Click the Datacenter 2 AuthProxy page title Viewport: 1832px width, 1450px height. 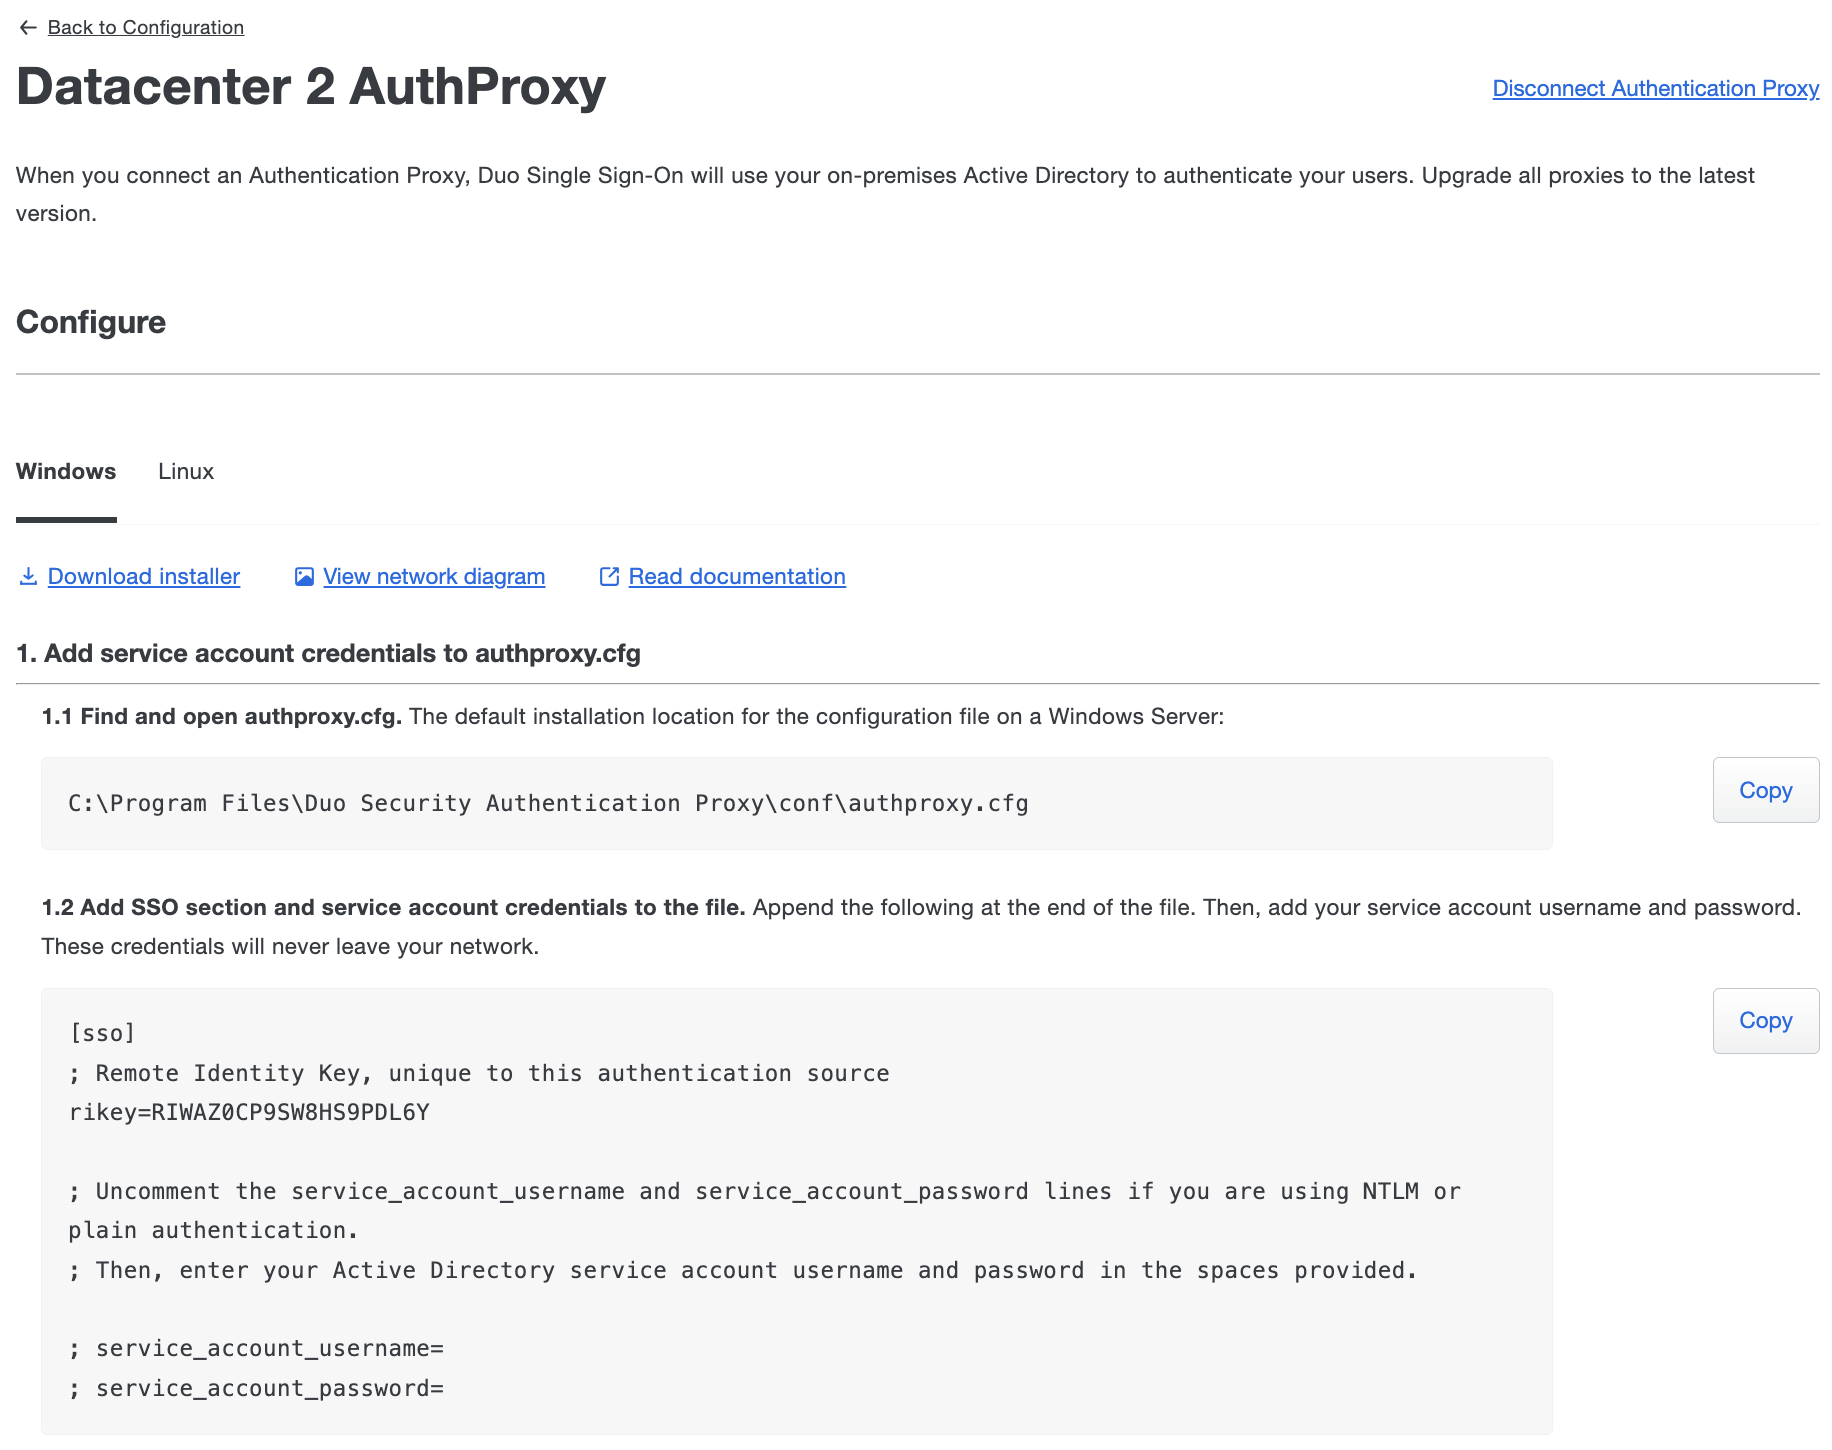311,87
